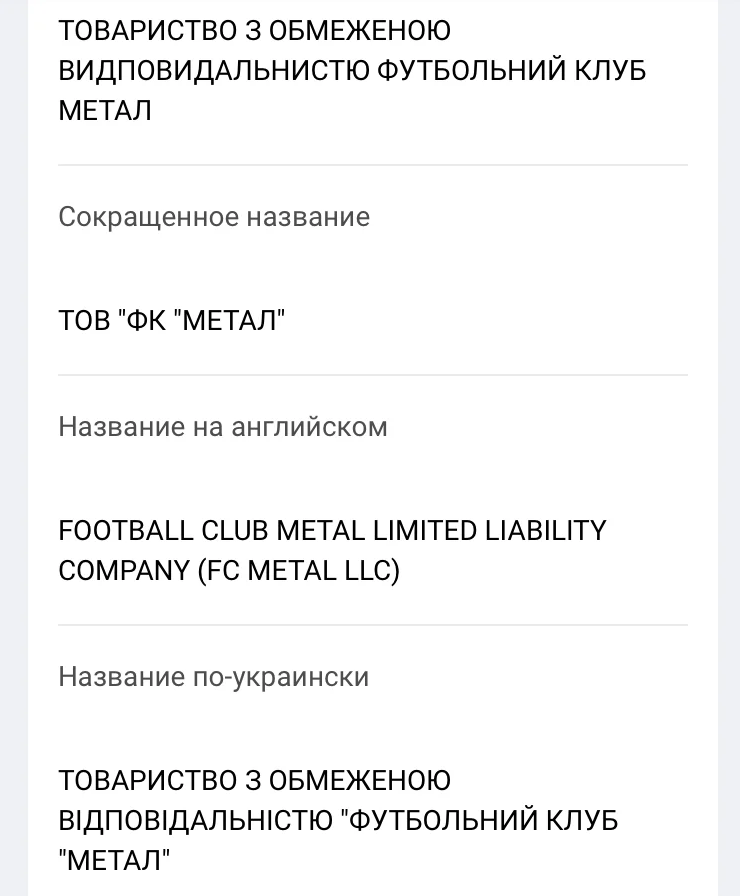Screen dimensions: 740x896
Task: Click "ТОВАРИСТВО З ОБМЕЖЕНОЮ" under Название по-украински
Action: click(254, 780)
